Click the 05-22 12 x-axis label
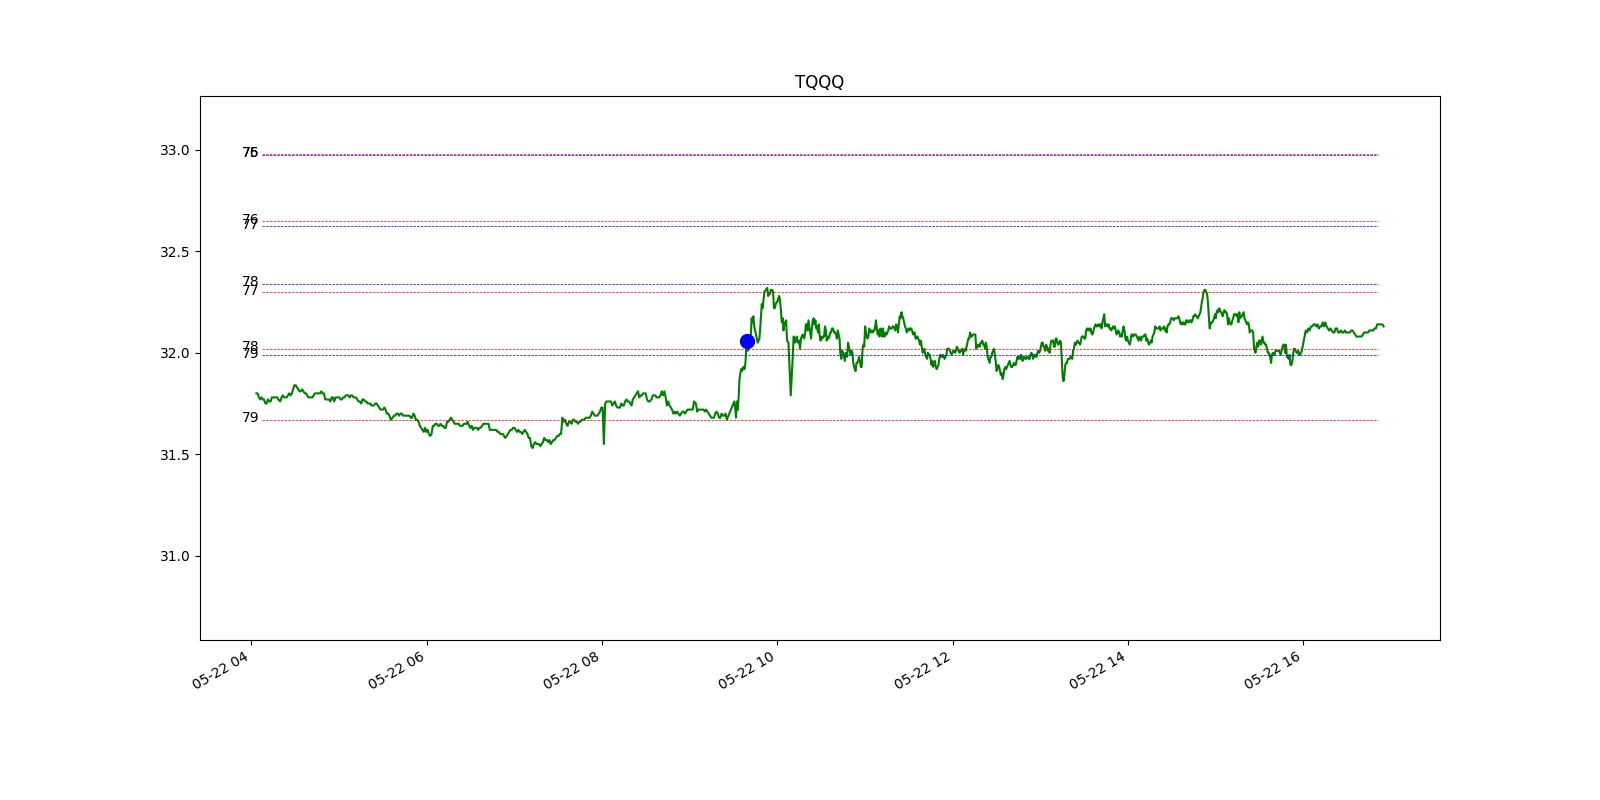Image resolution: width=1600 pixels, height=800 pixels. 923,669
